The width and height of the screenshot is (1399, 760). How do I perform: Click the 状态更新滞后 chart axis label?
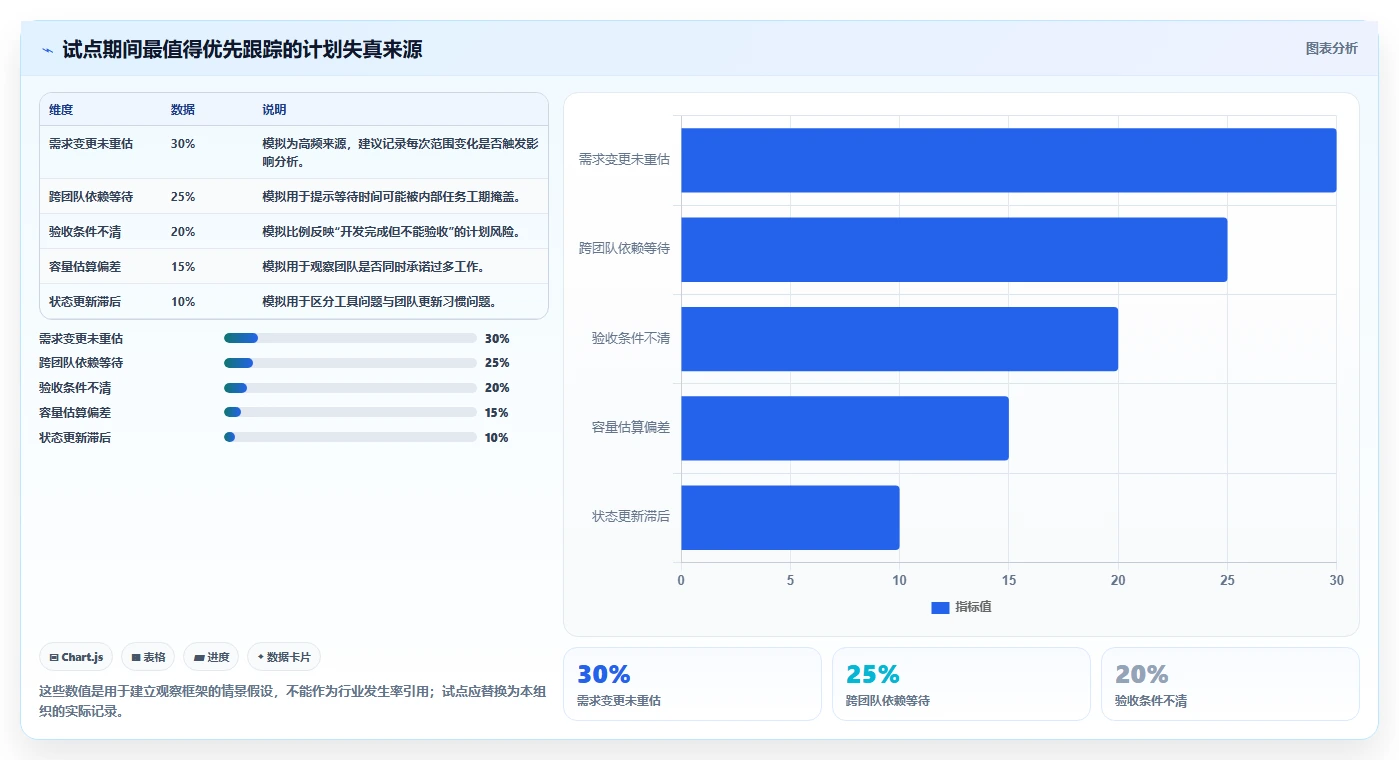(x=630, y=517)
